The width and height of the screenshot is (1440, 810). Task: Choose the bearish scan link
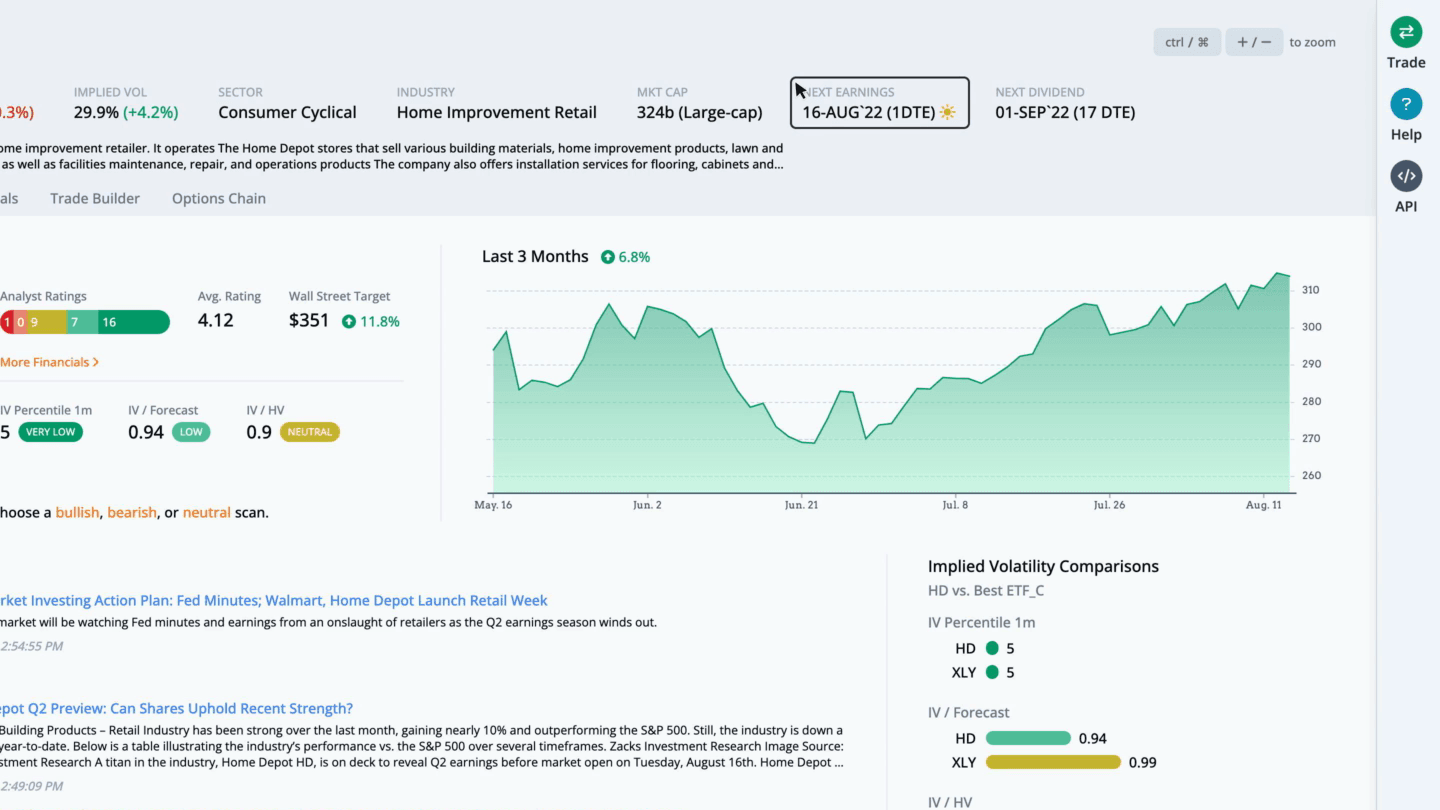(x=132, y=512)
